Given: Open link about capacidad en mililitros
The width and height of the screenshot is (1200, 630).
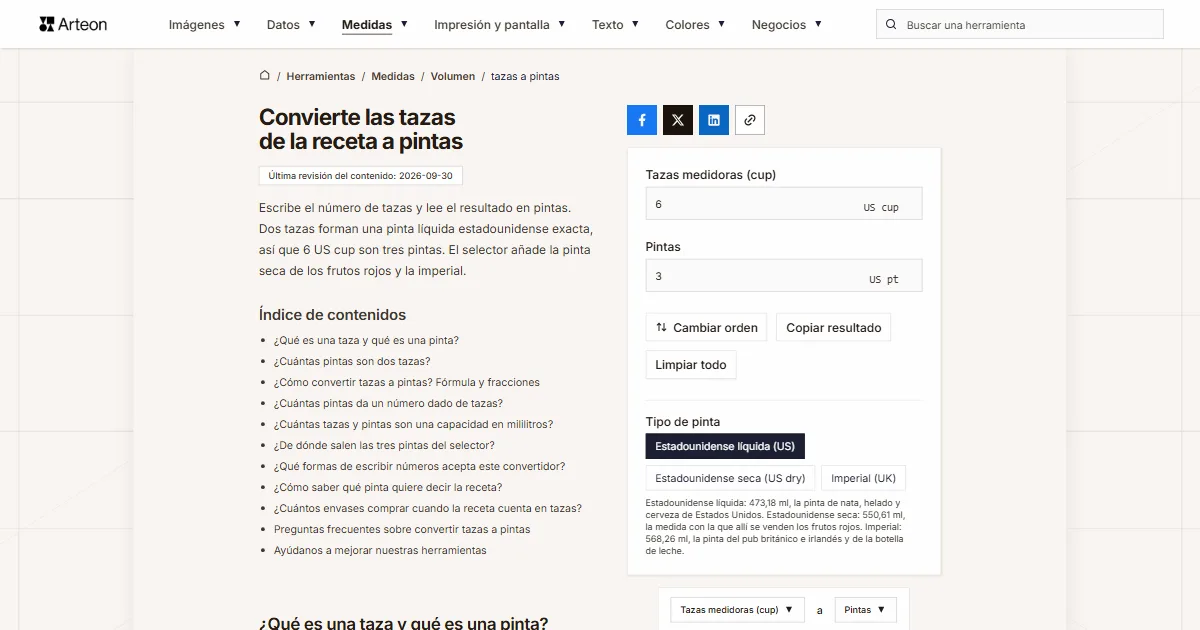Looking at the screenshot, I should point(413,425).
